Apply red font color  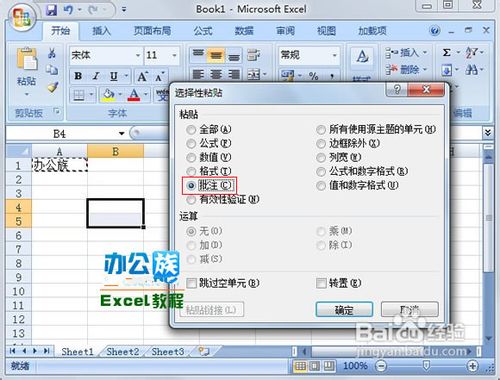[x=134, y=95]
